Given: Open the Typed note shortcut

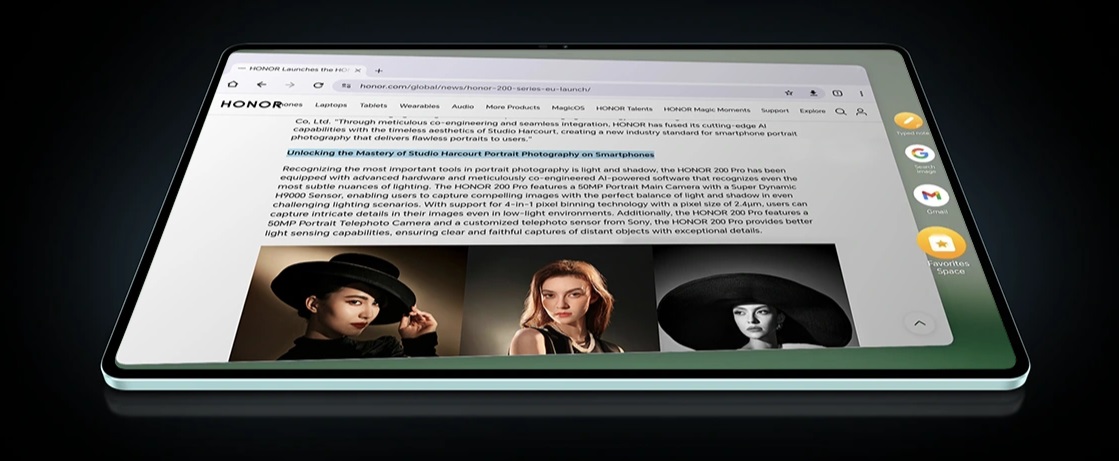Looking at the screenshot, I should click(x=908, y=121).
